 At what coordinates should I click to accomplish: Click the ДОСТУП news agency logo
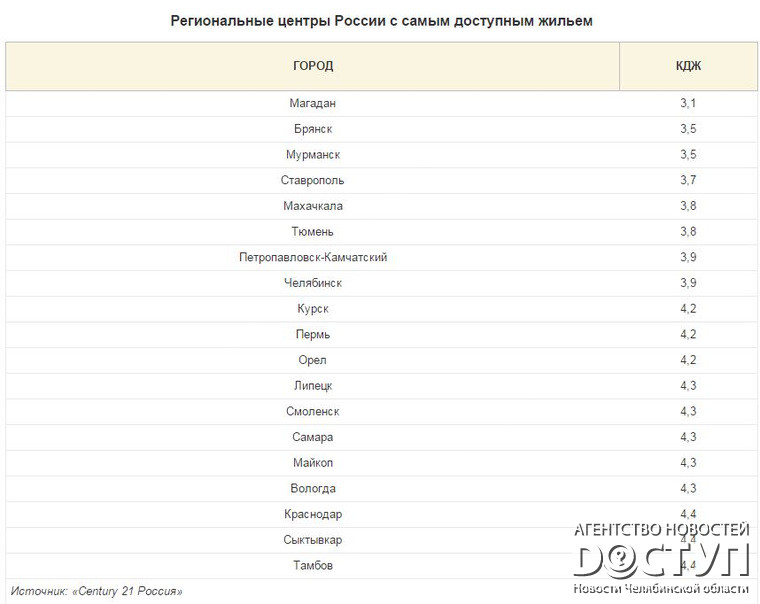(x=661, y=558)
